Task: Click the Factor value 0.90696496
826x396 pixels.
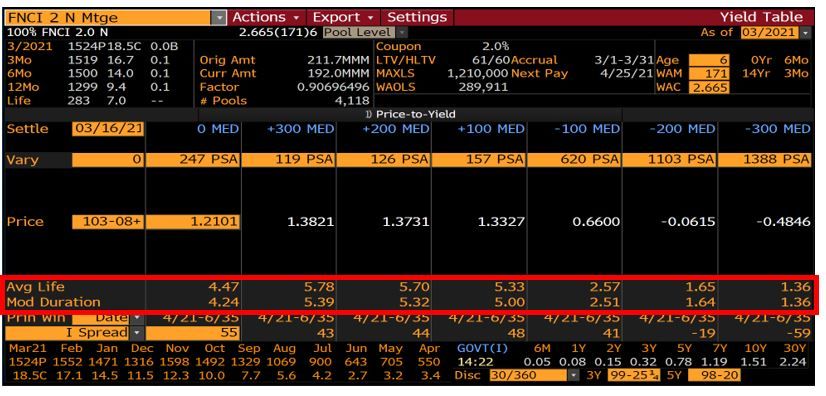Action: click(333, 87)
